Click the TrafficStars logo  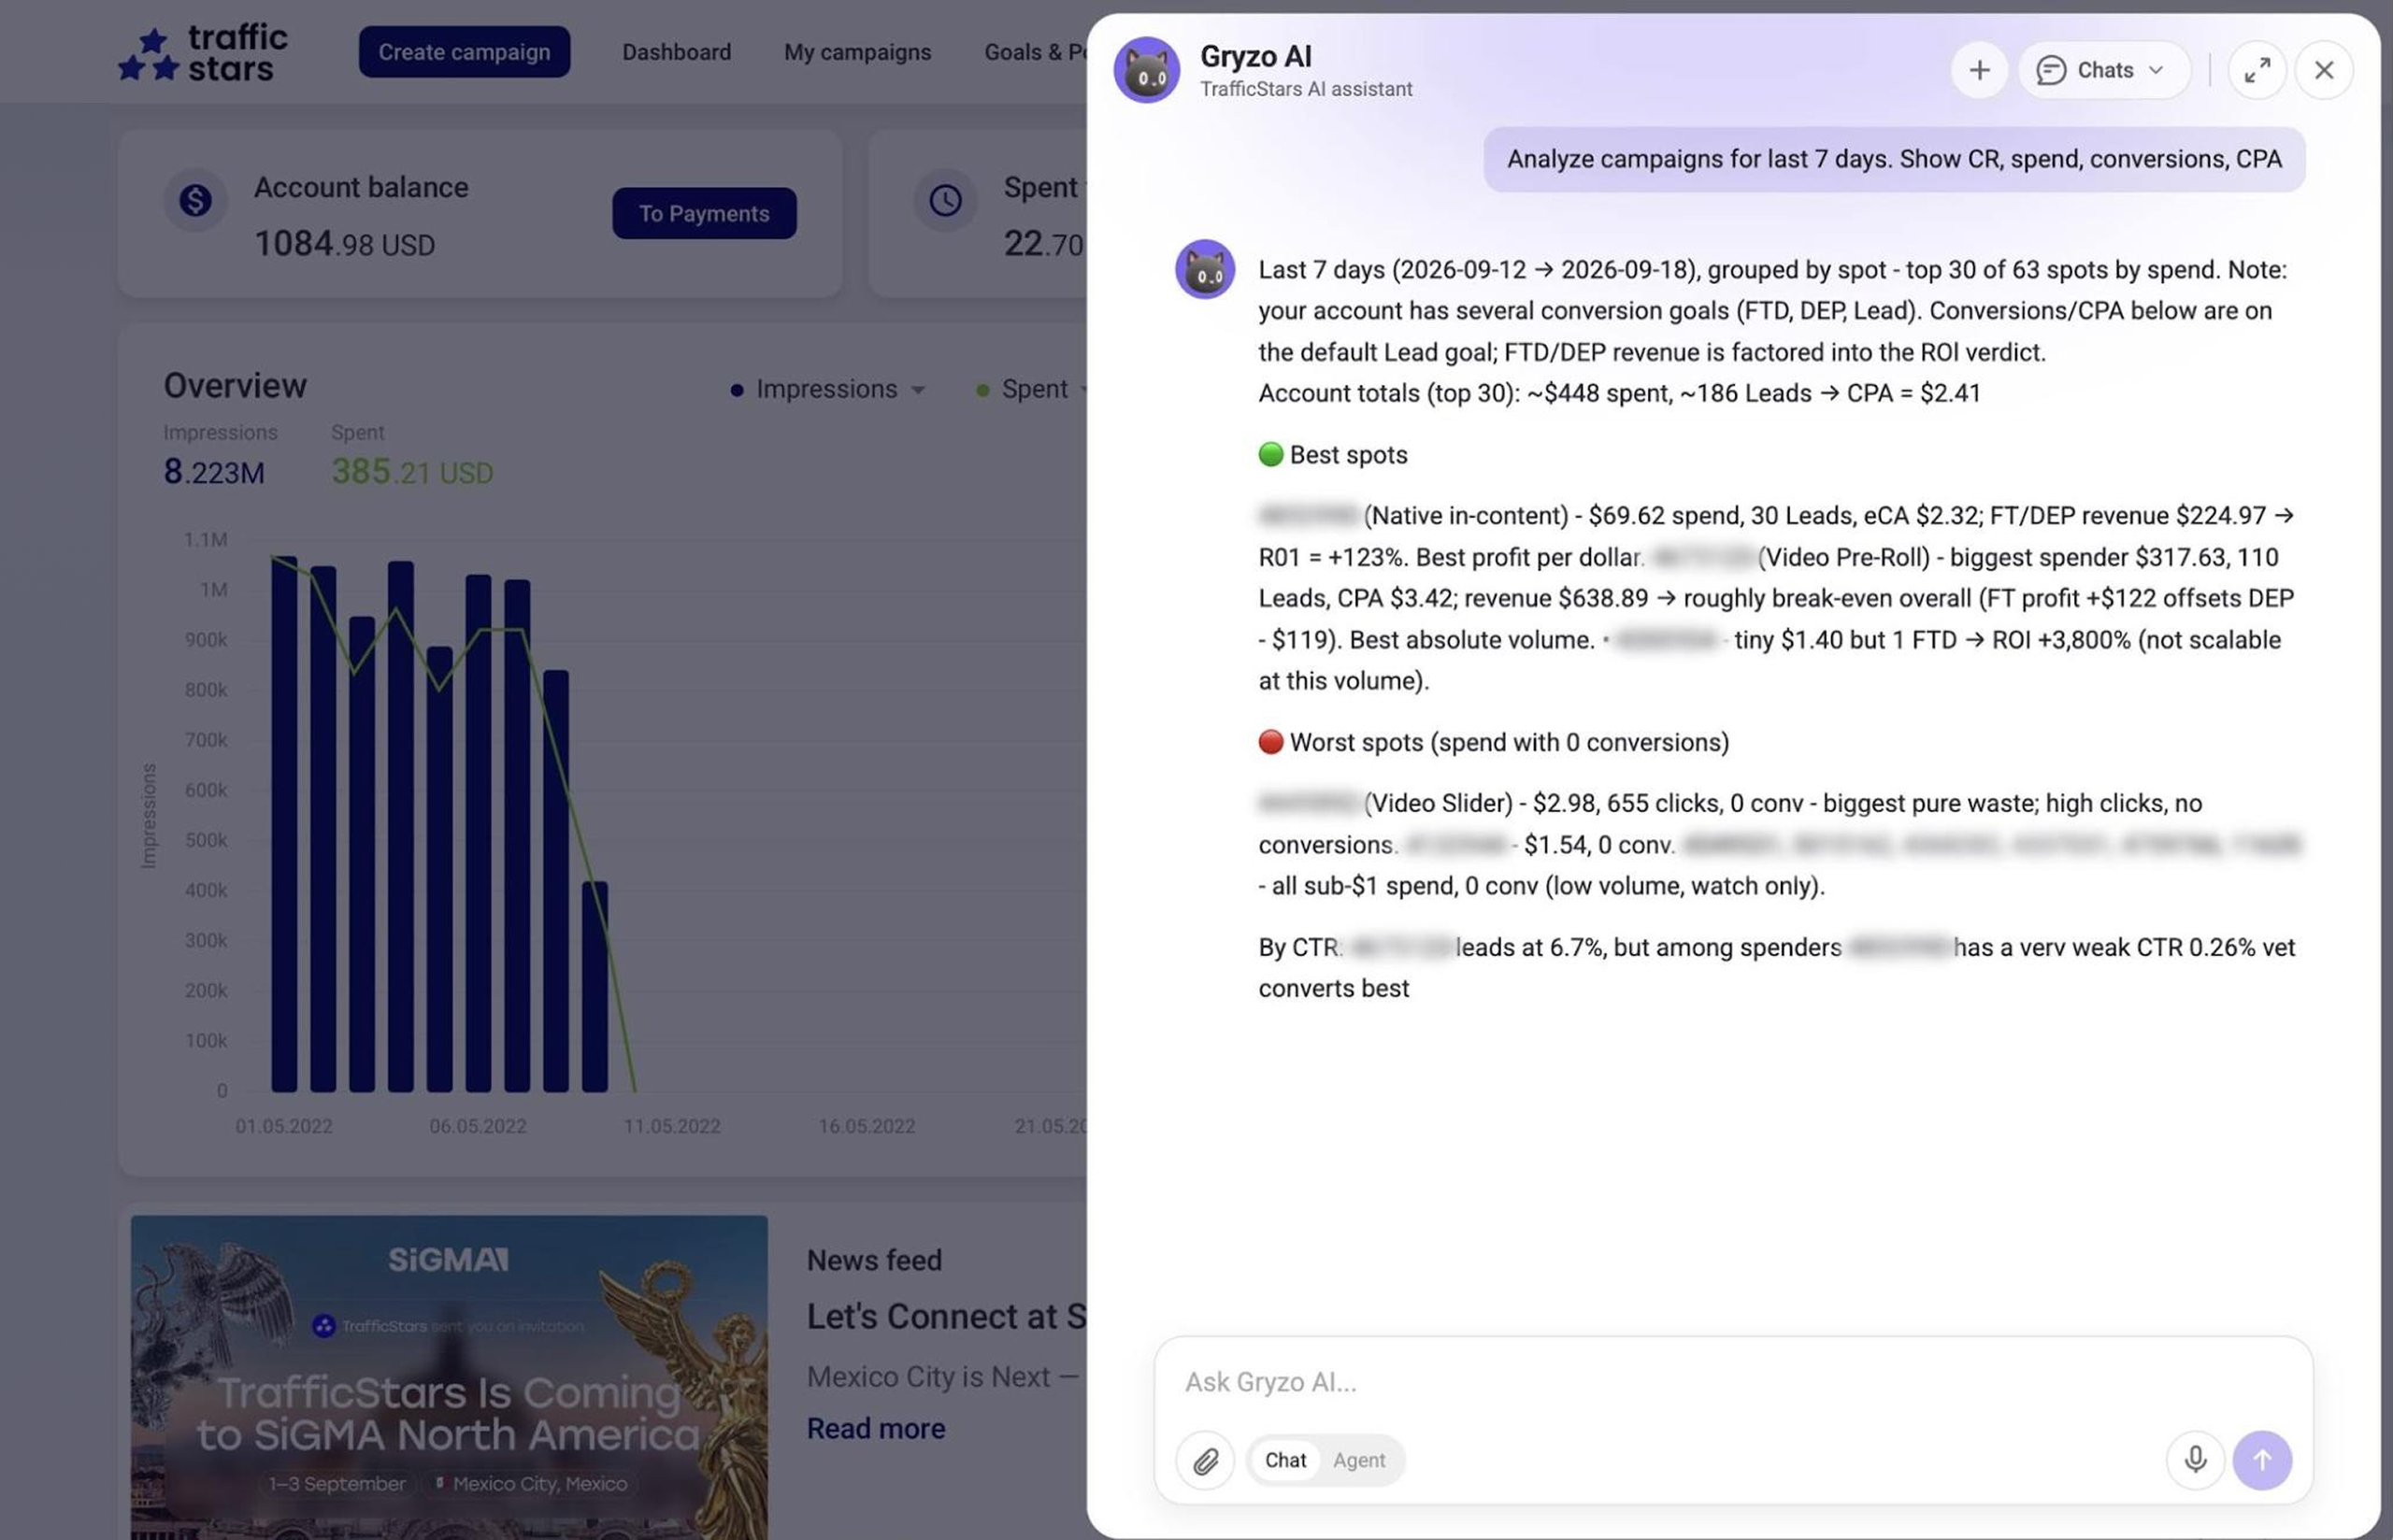(203, 53)
